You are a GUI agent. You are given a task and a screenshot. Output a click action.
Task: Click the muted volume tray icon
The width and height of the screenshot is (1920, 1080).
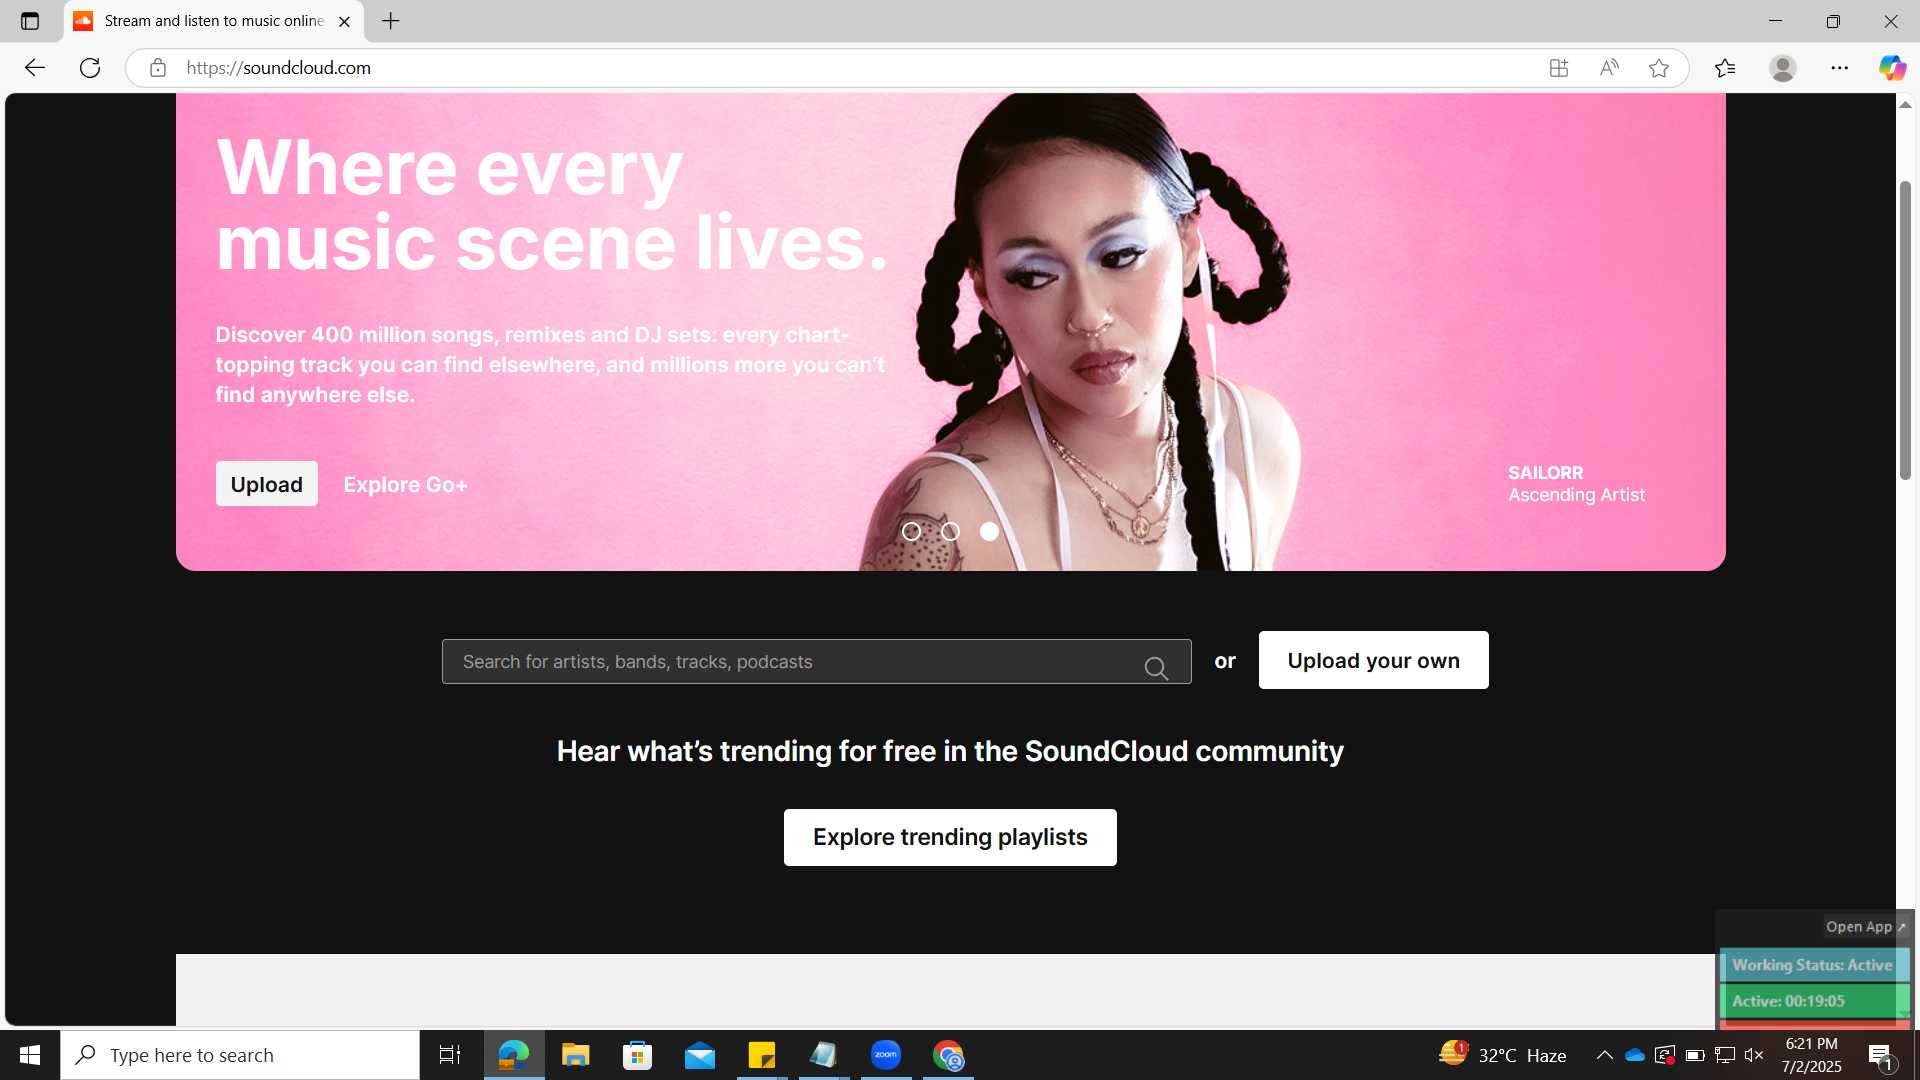tap(1754, 1055)
